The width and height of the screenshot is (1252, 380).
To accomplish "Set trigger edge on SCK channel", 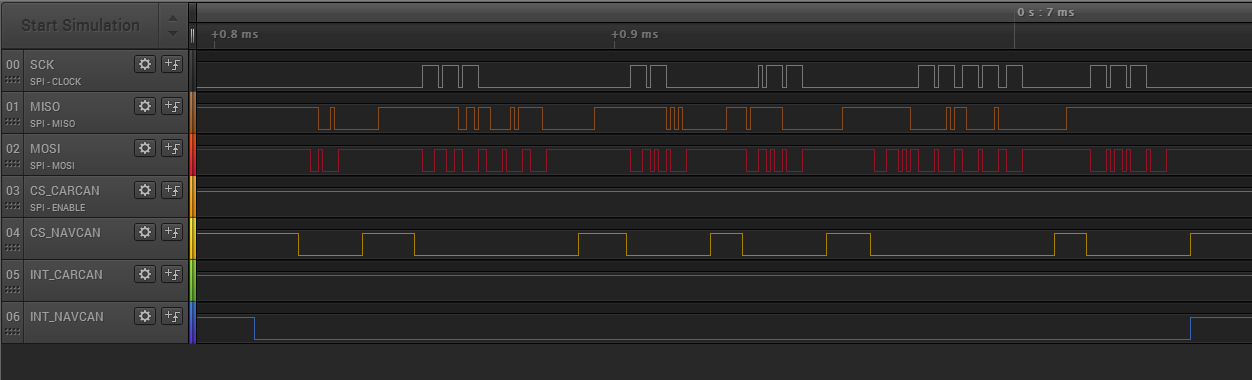I will point(172,64).
